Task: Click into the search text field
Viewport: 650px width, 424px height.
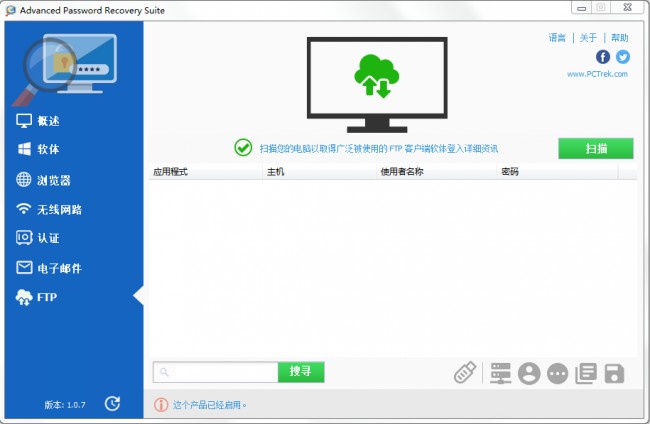Action: (216, 372)
